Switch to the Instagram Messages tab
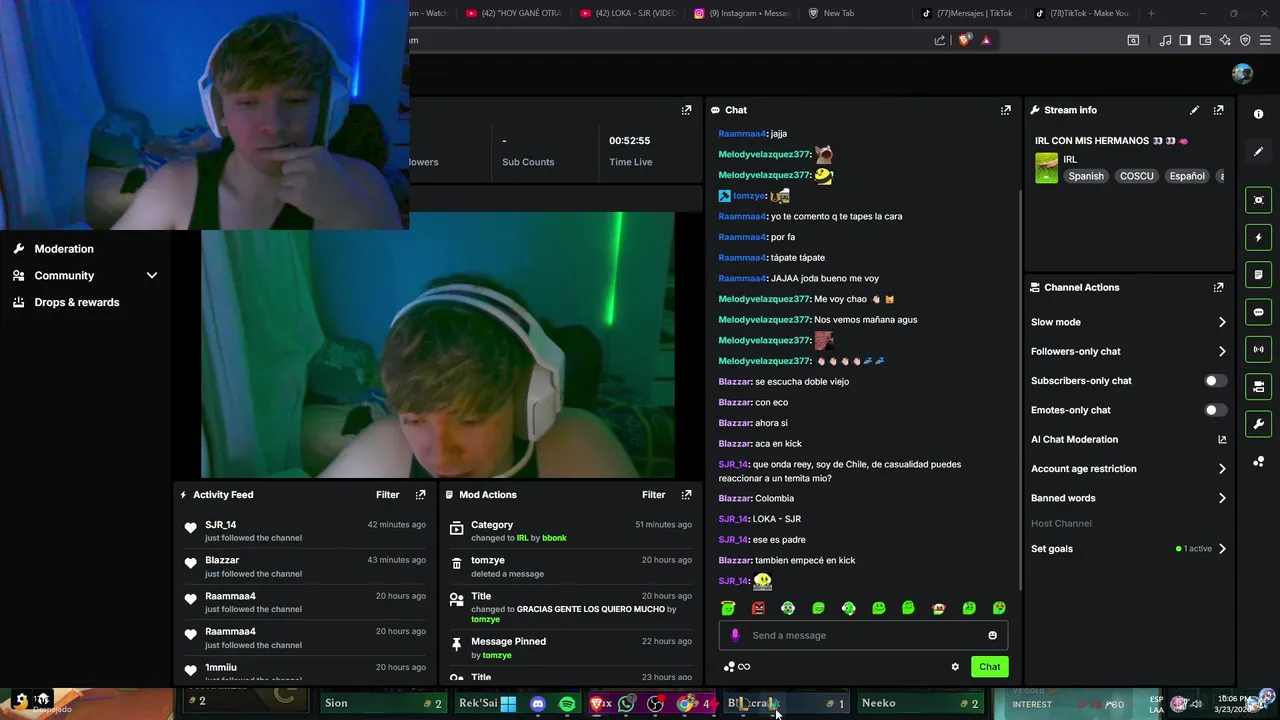The height and width of the screenshot is (720, 1280). (x=742, y=13)
